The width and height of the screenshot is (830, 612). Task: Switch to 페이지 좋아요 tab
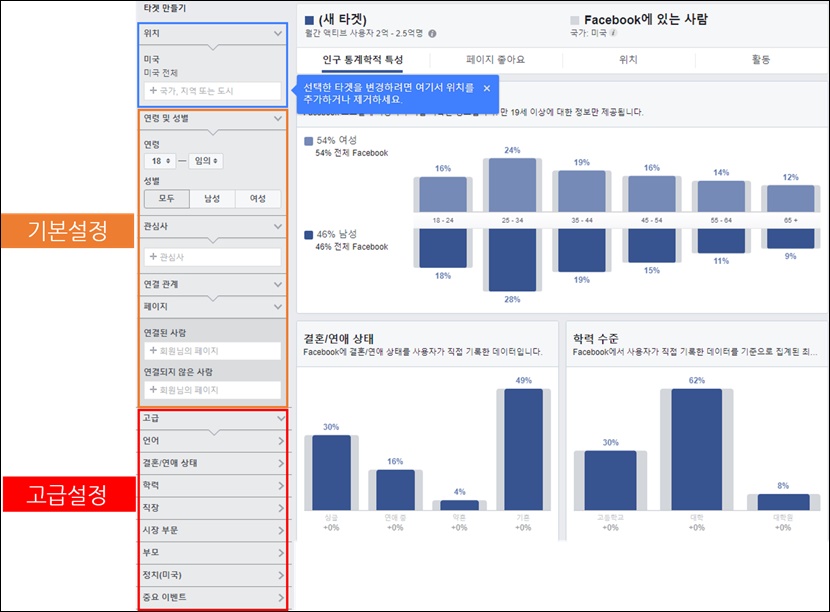point(495,60)
